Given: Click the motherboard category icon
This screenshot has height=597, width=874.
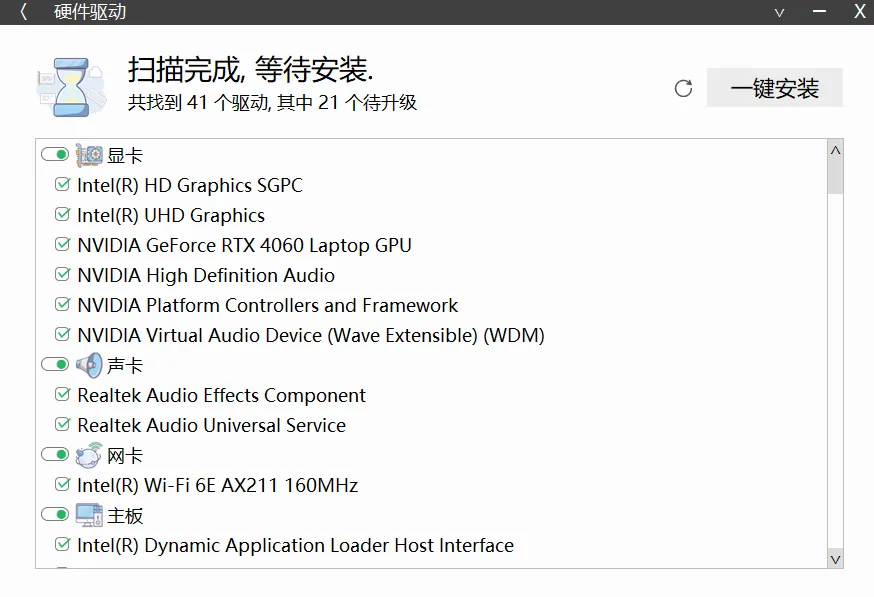Looking at the screenshot, I should click(x=89, y=515).
